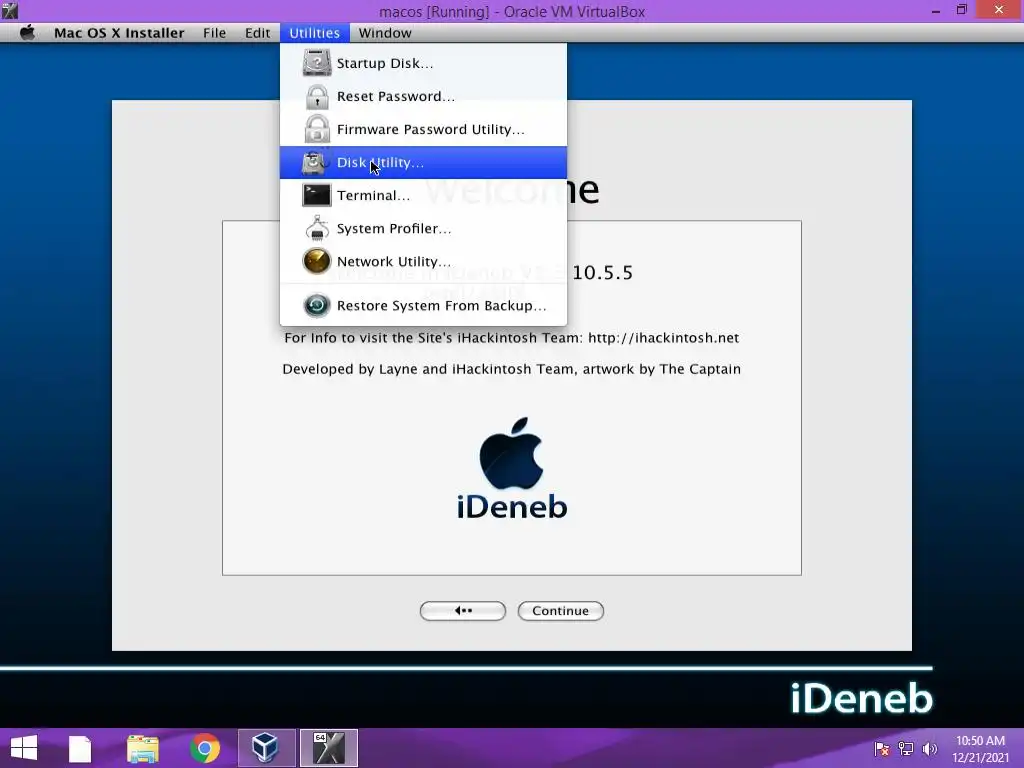Viewport: 1024px width, 768px height.
Task: Click the 10.5.5 version text
Action: click(602, 272)
